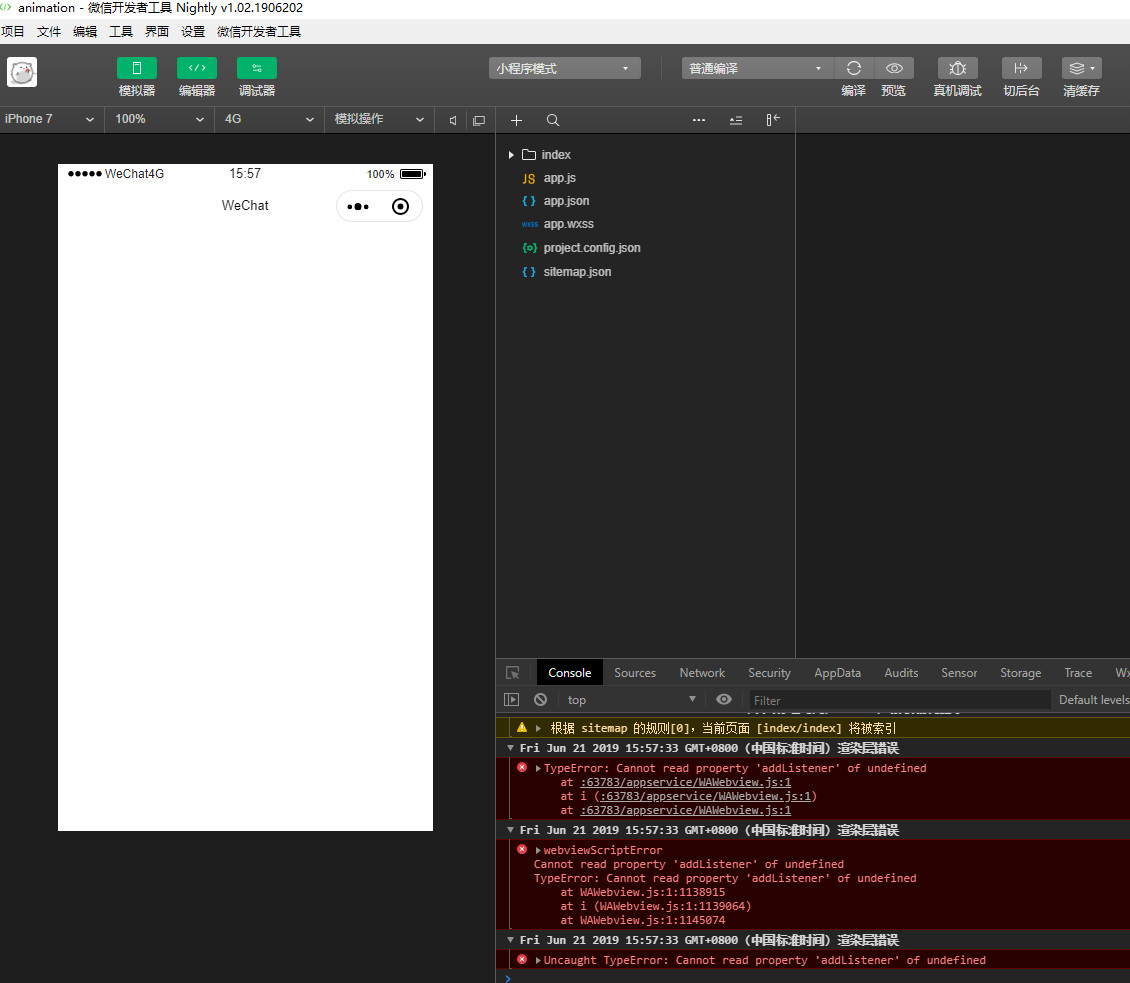
Task: Expand the TypeError addListener error arrow
Action: pos(538,768)
